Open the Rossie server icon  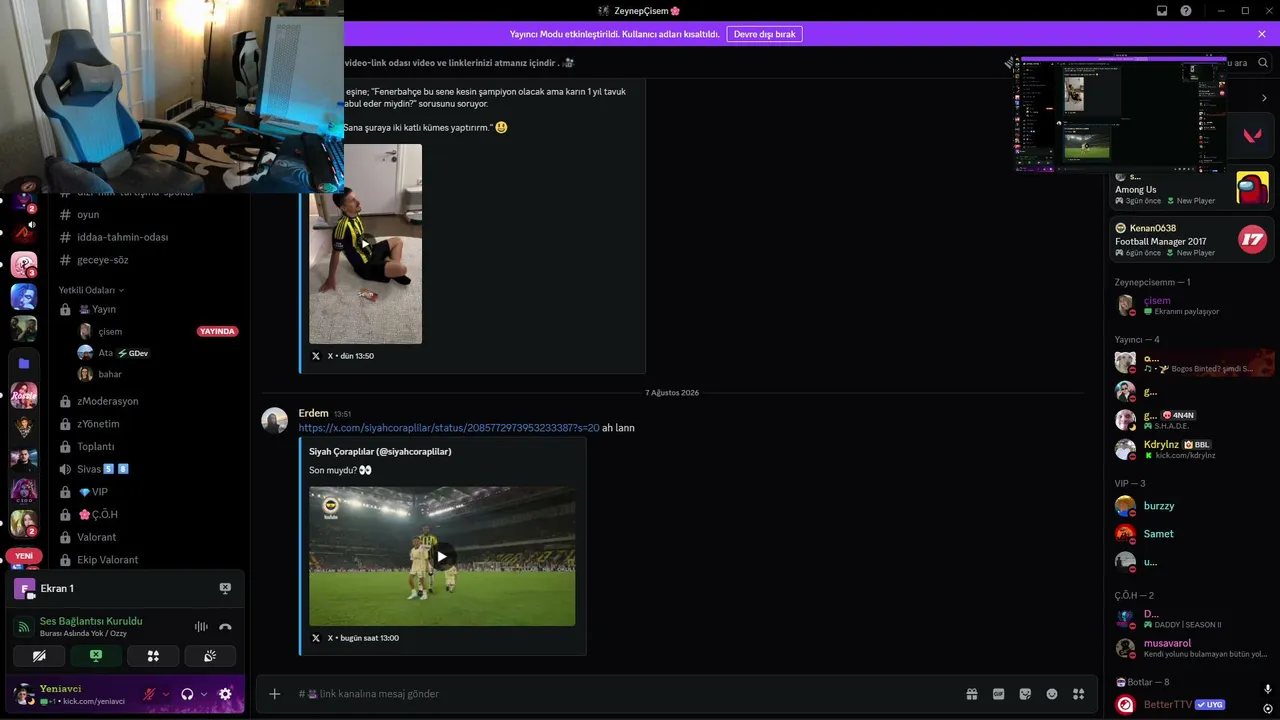[24, 395]
